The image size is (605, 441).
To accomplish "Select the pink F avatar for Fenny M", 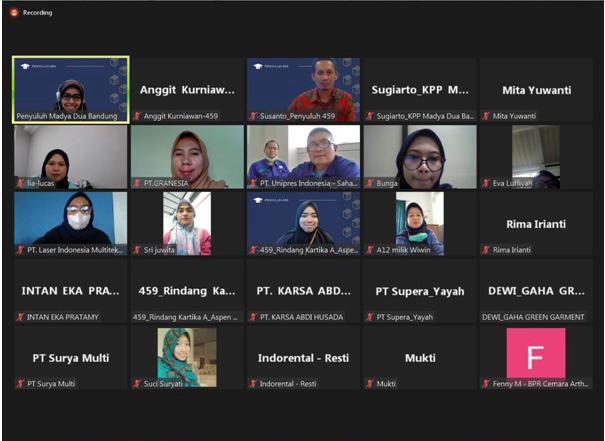I will [x=536, y=353].
